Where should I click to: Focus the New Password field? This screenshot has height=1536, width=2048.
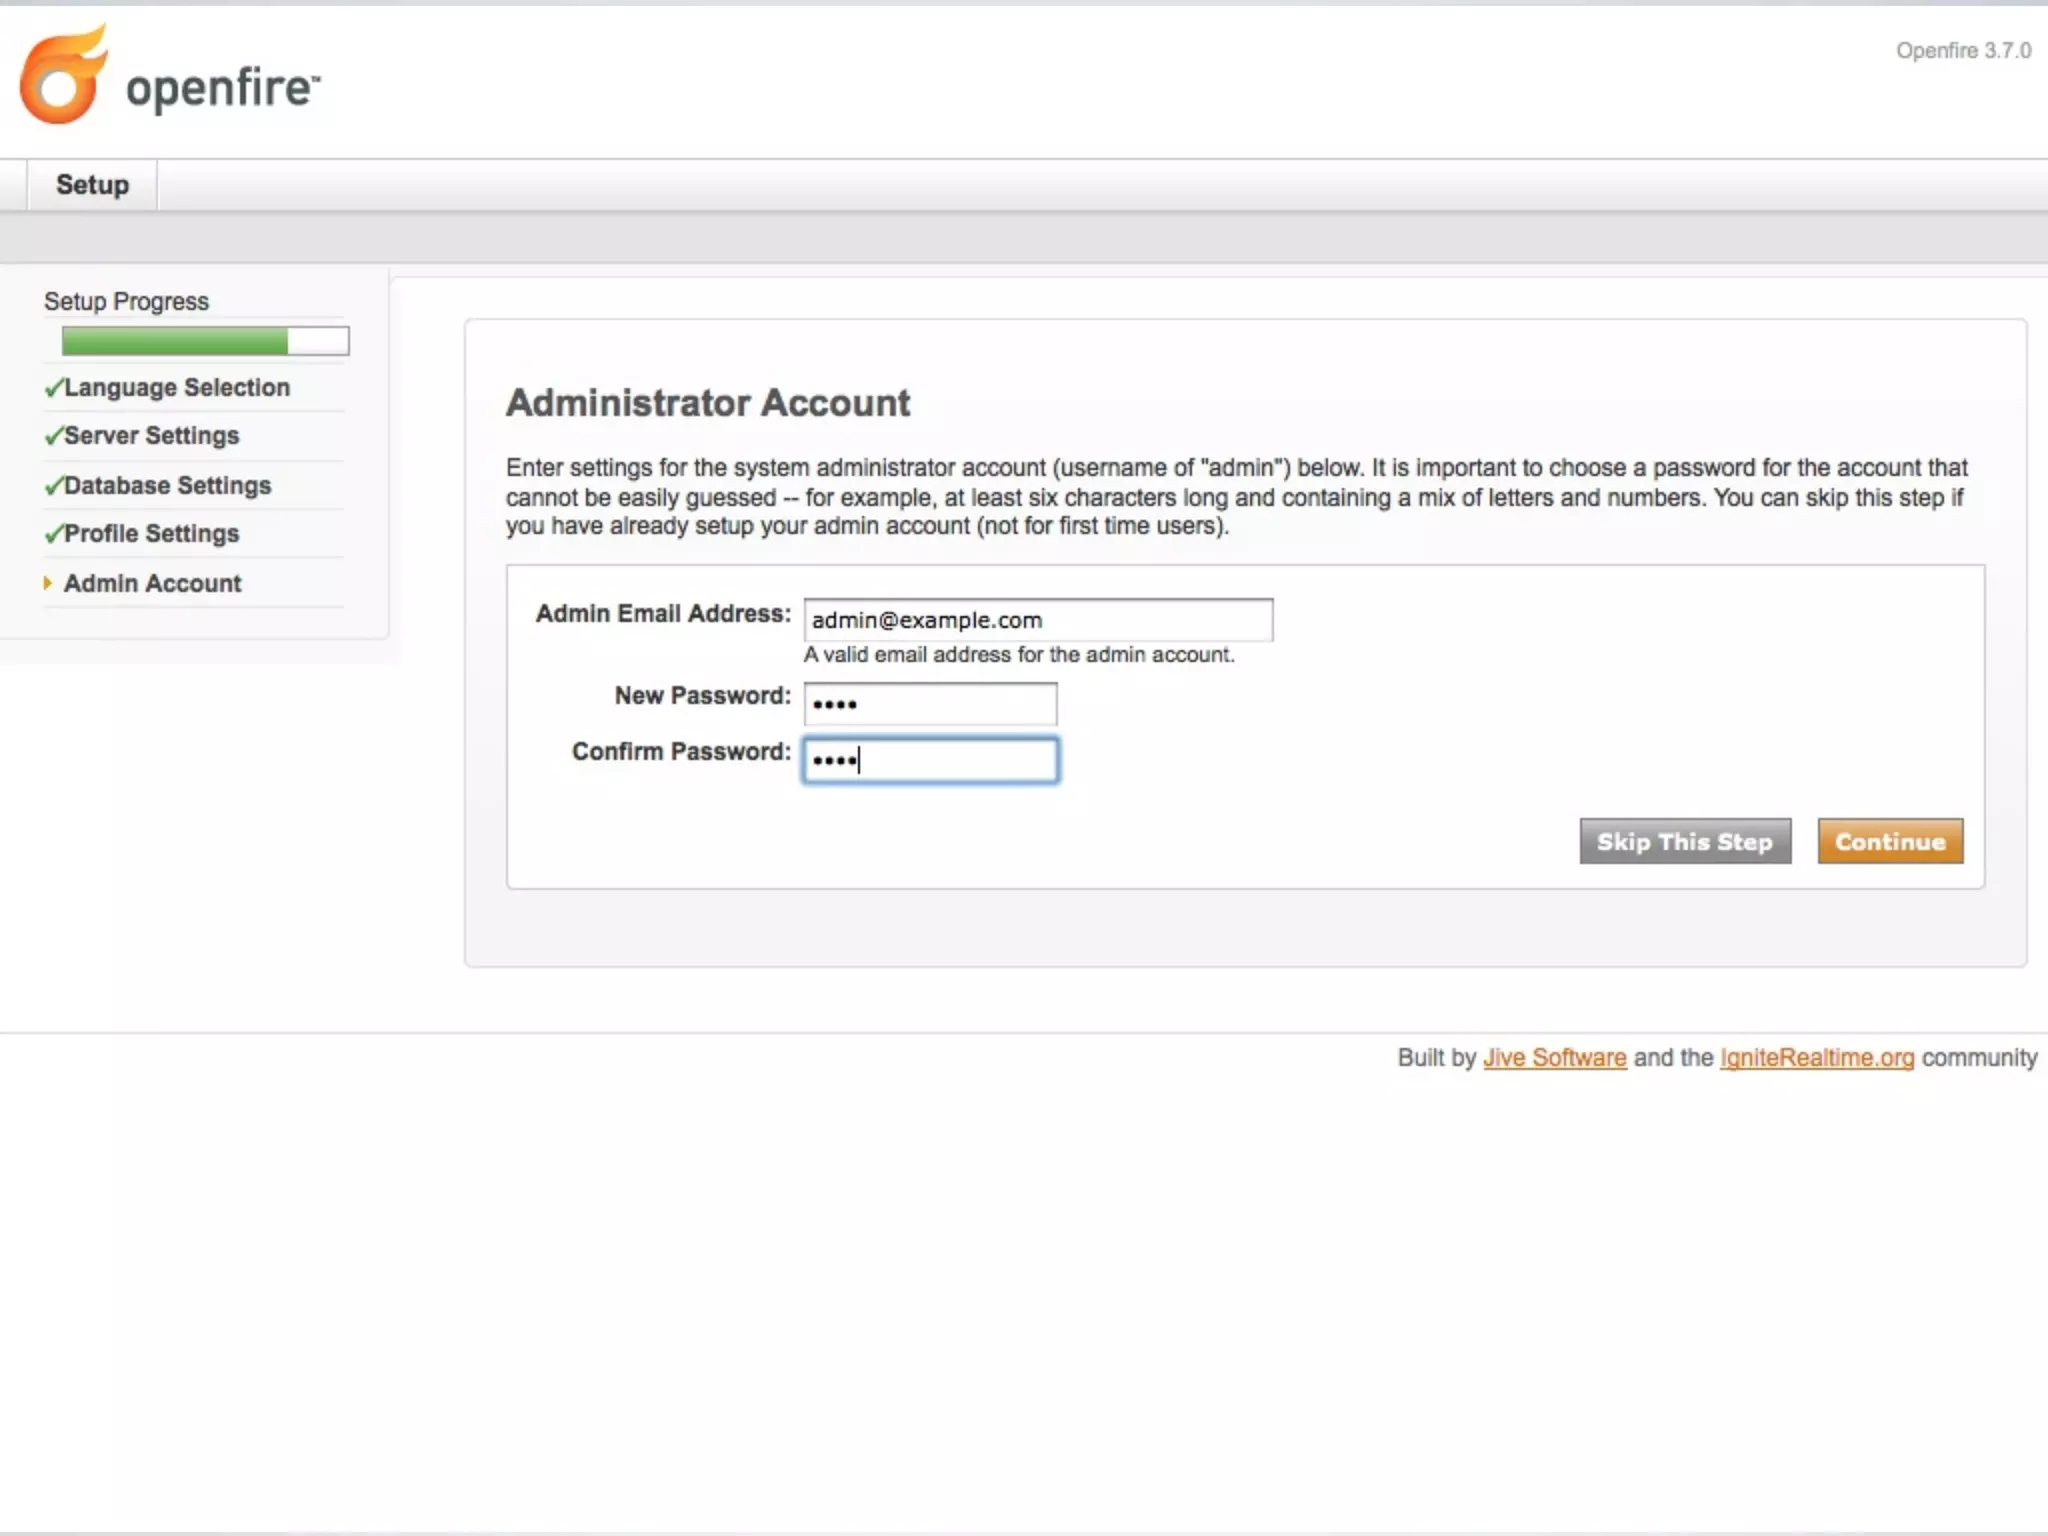930,704
